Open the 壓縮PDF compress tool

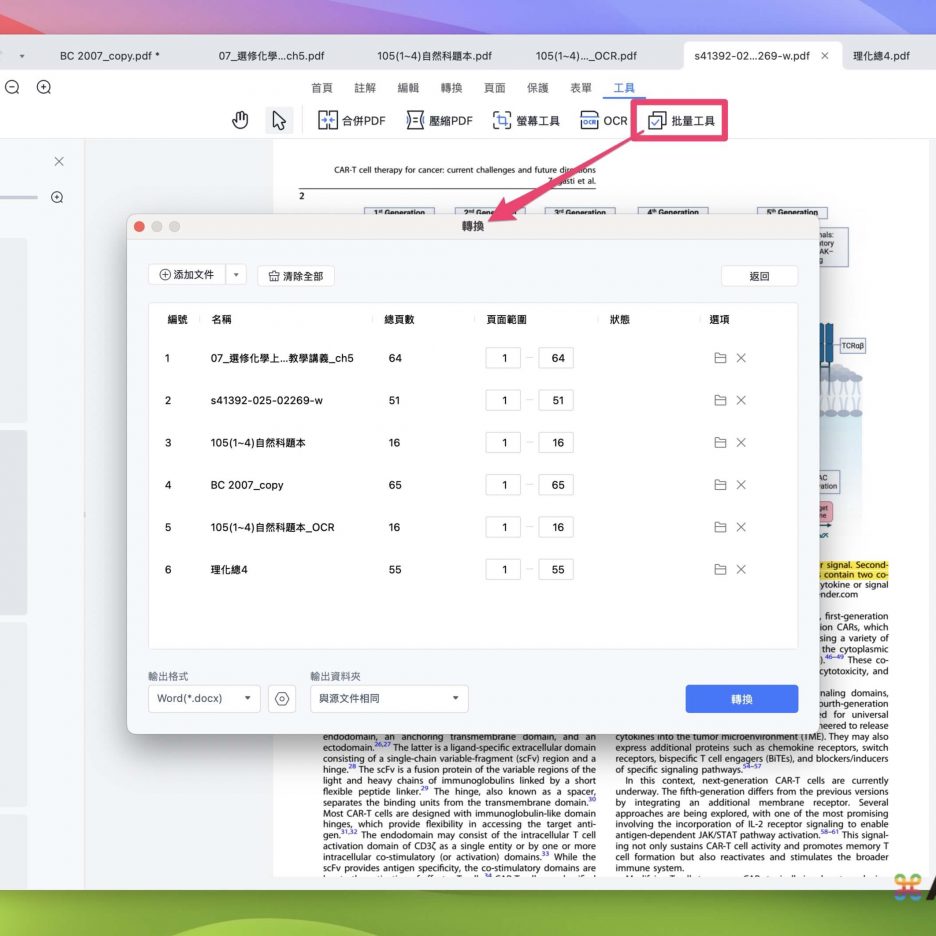(x=439, y=121)
